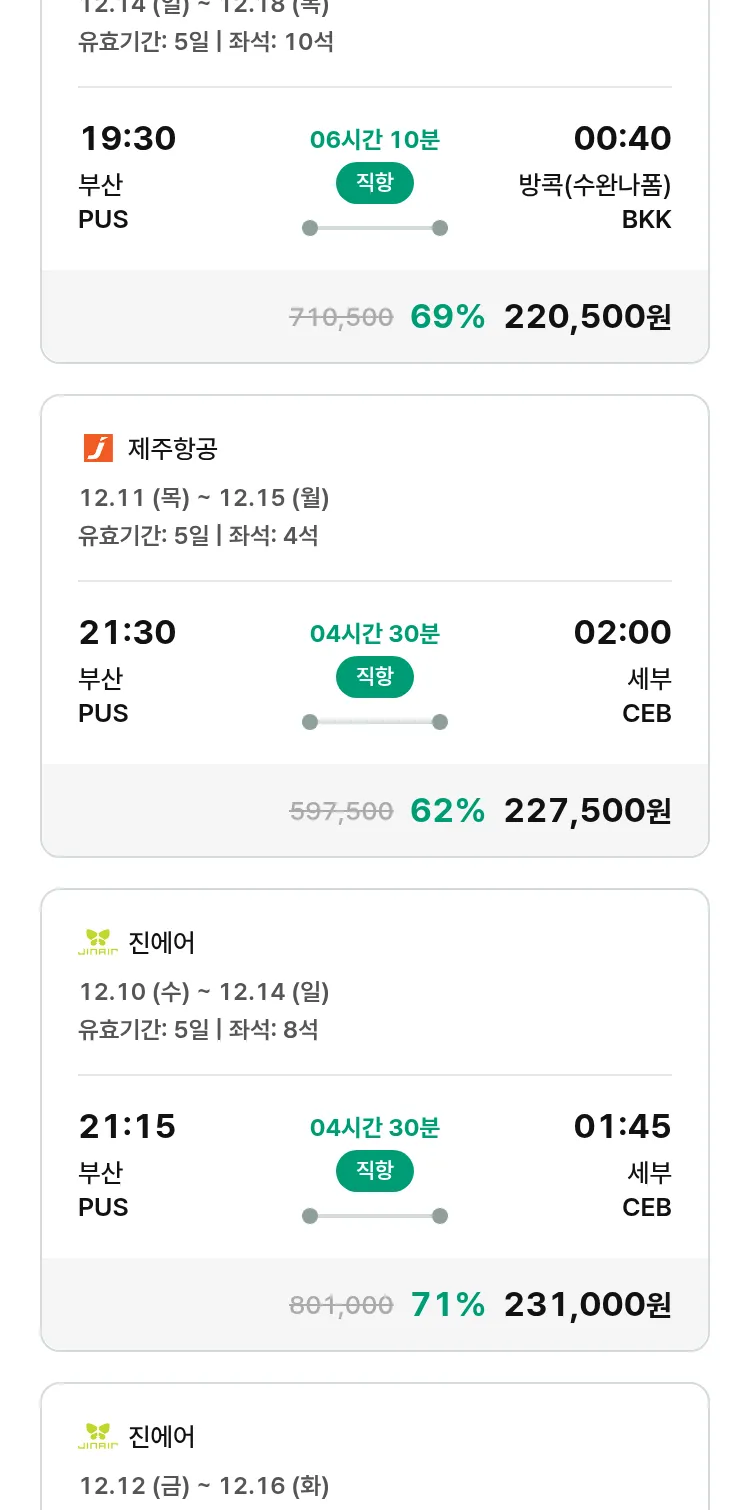Tap the 직항 badge on Jin Air 21:15 flight
This screenshot has height=1510, width=750.
point(374,1171)
